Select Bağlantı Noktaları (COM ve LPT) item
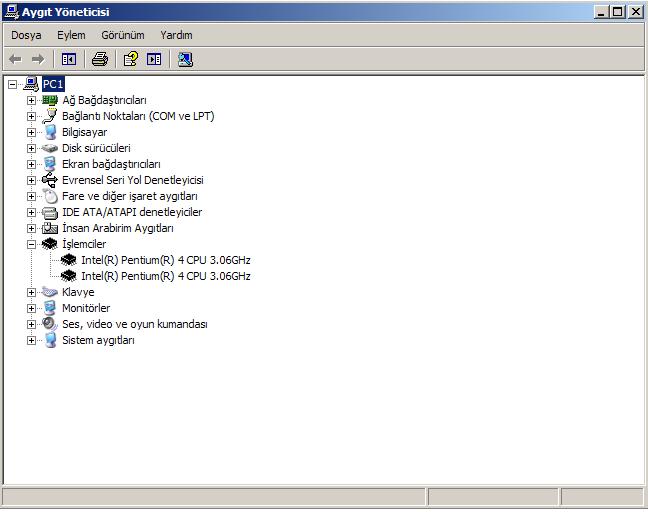The height and width of the screenshot is (512, 648). 137,116
